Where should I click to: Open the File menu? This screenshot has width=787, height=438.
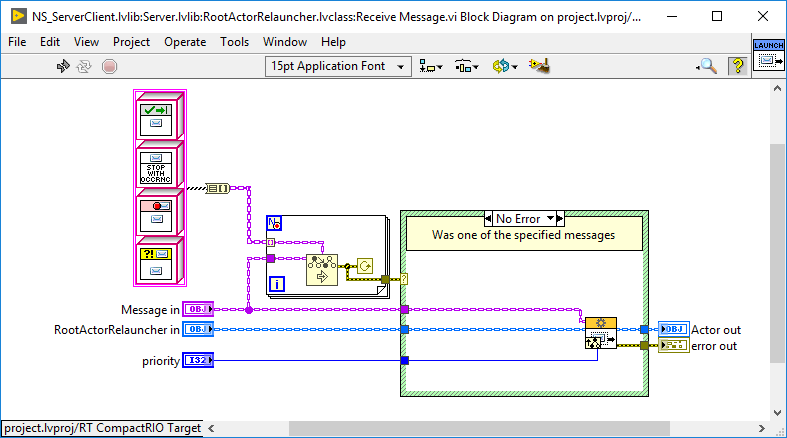coord(17,42)
